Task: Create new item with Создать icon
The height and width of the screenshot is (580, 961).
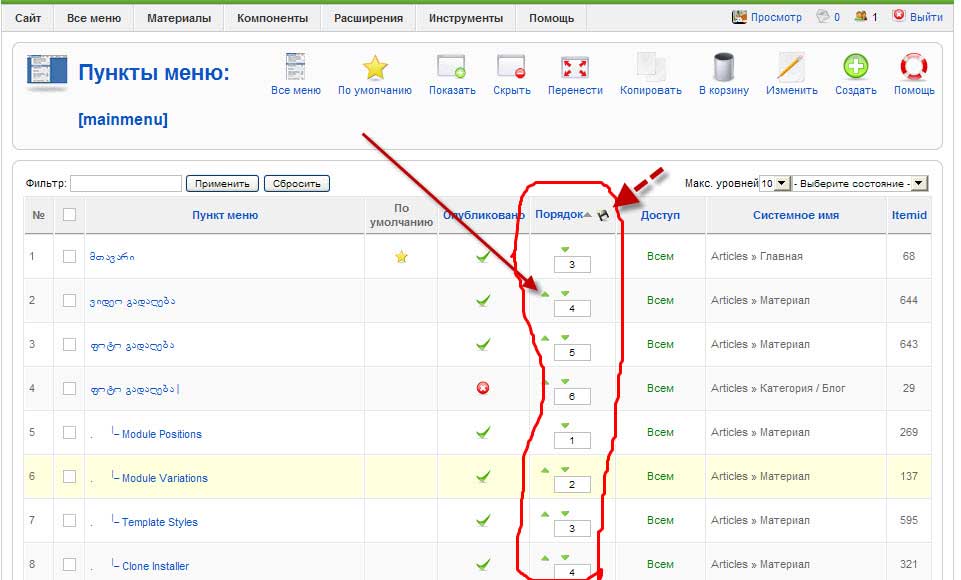Action: 856,66
